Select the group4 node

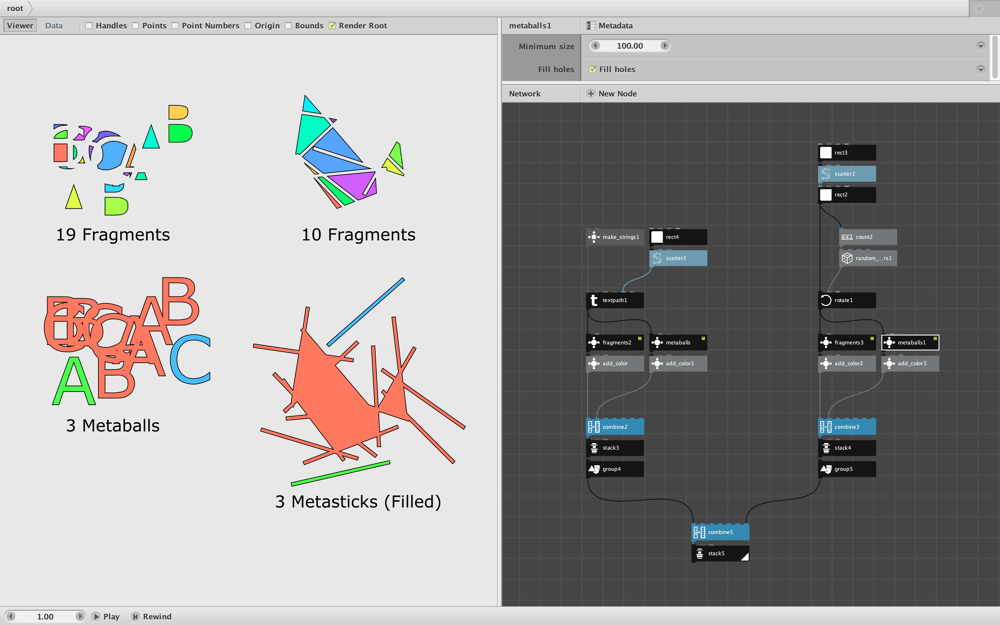(x=615, y=469)
